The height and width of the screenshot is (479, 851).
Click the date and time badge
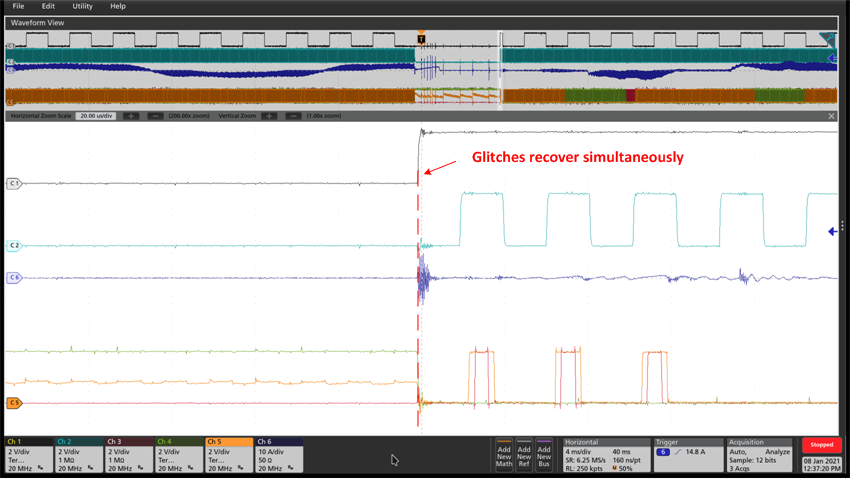click(x=822, y=464)
